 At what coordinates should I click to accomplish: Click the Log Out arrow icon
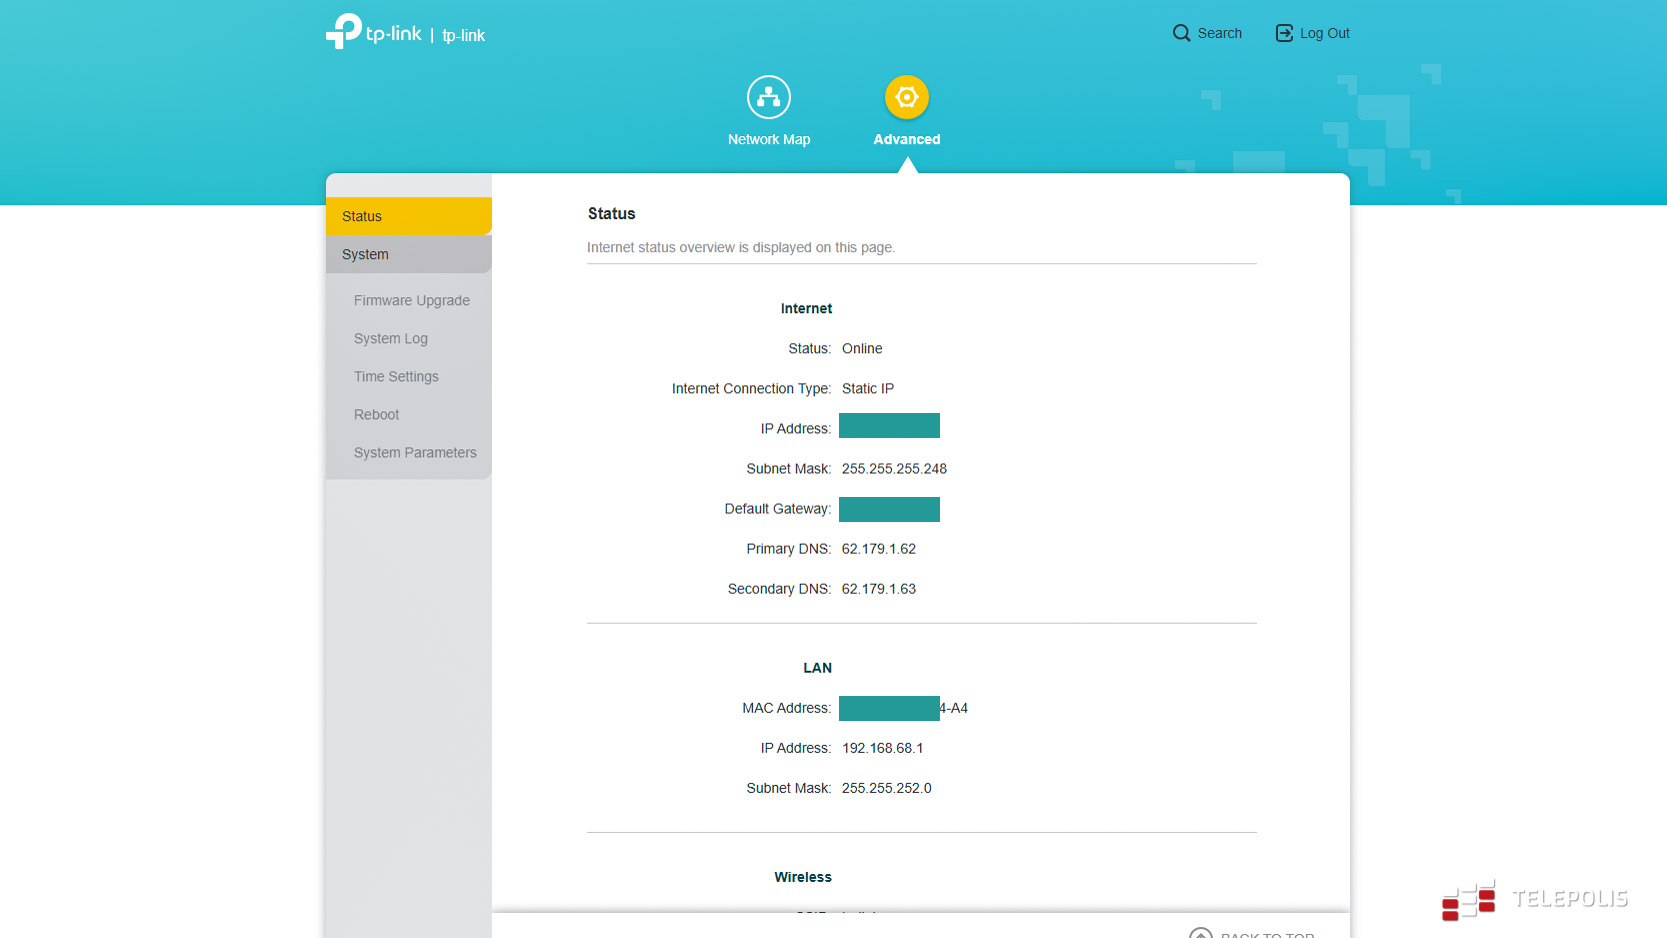pyautogui.click(x=1284, y=33)
